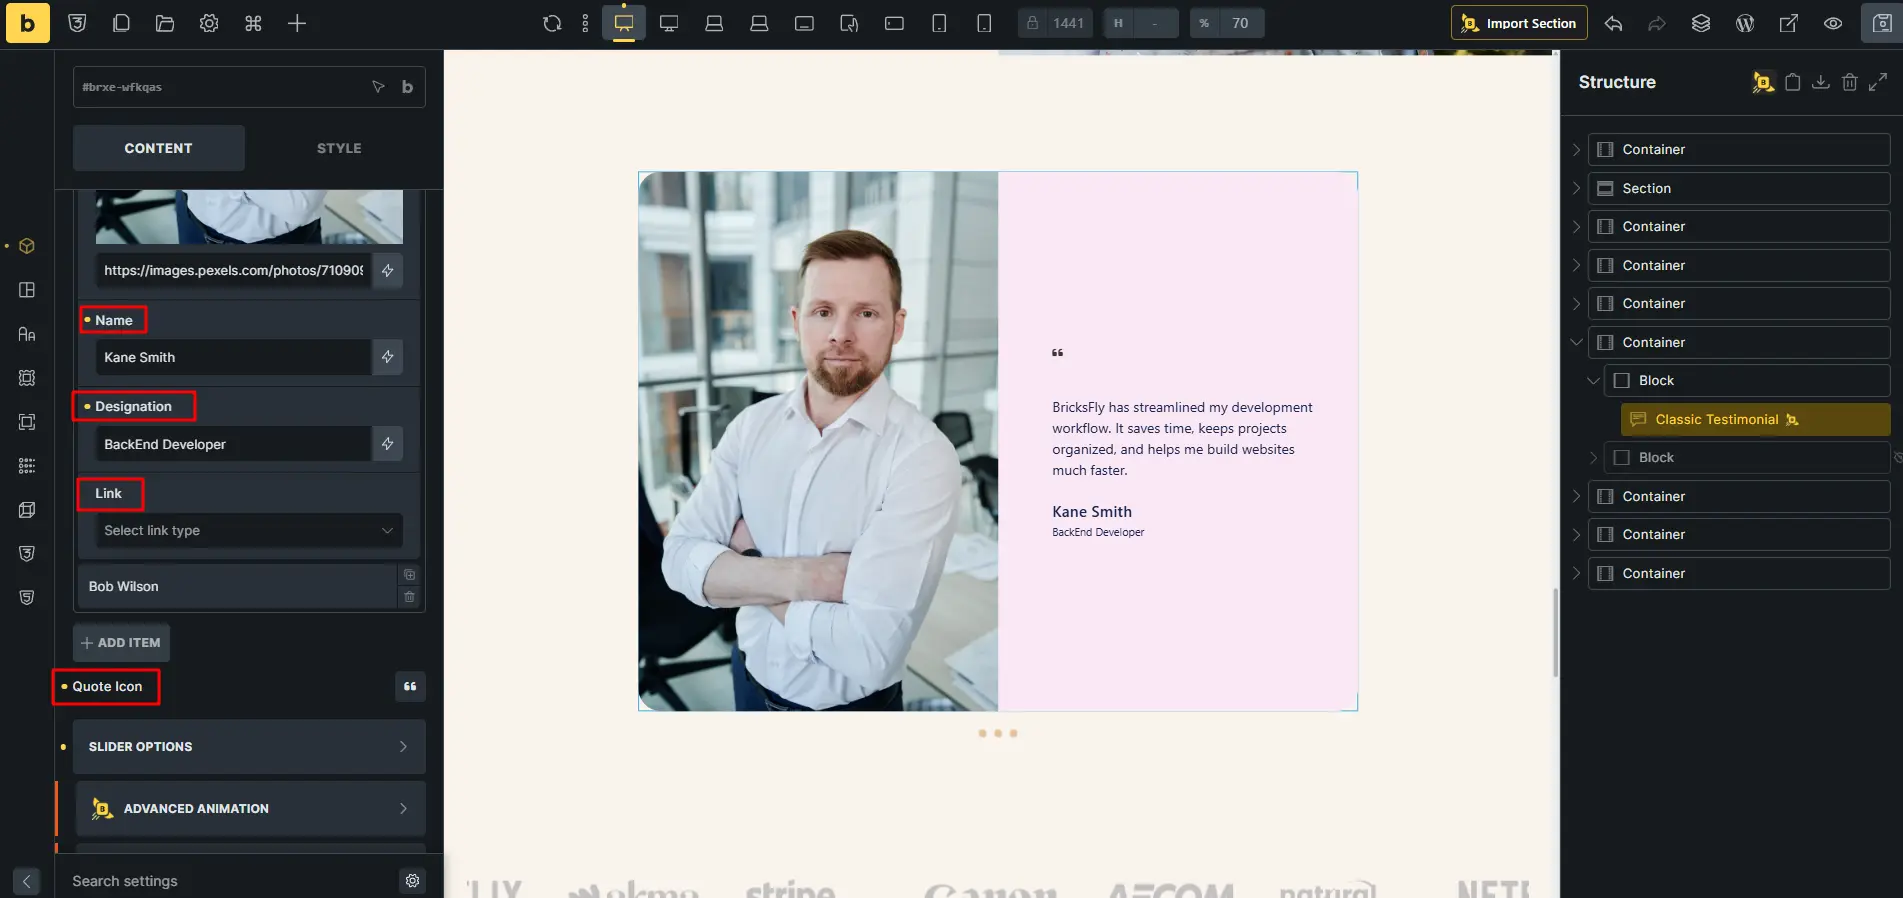
Task: Open the layers stack icon
Action: coord(1701,23)
